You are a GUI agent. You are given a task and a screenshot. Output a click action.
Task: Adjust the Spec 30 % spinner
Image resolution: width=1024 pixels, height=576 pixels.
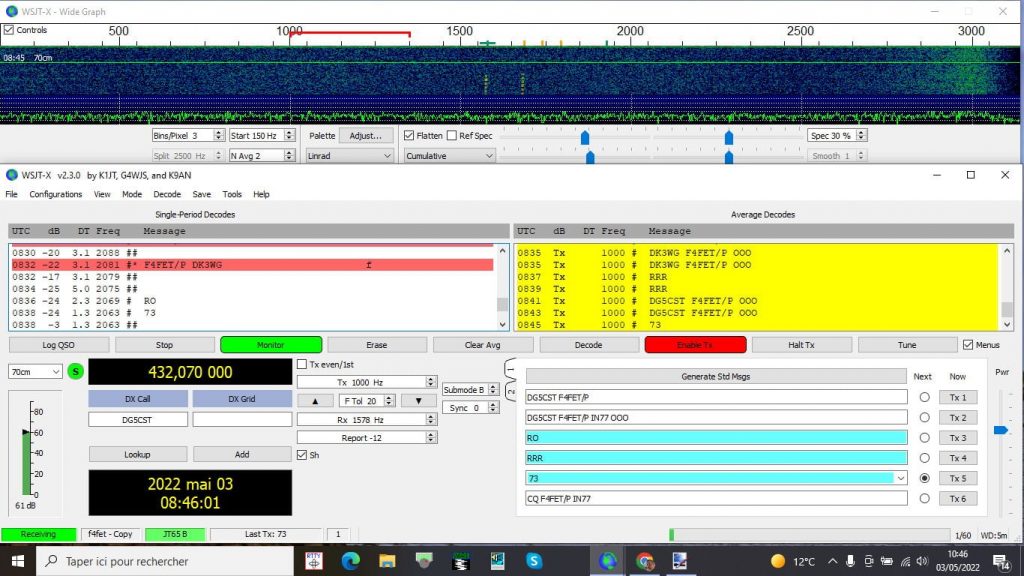pyautogui.click(x=861, y=136)
